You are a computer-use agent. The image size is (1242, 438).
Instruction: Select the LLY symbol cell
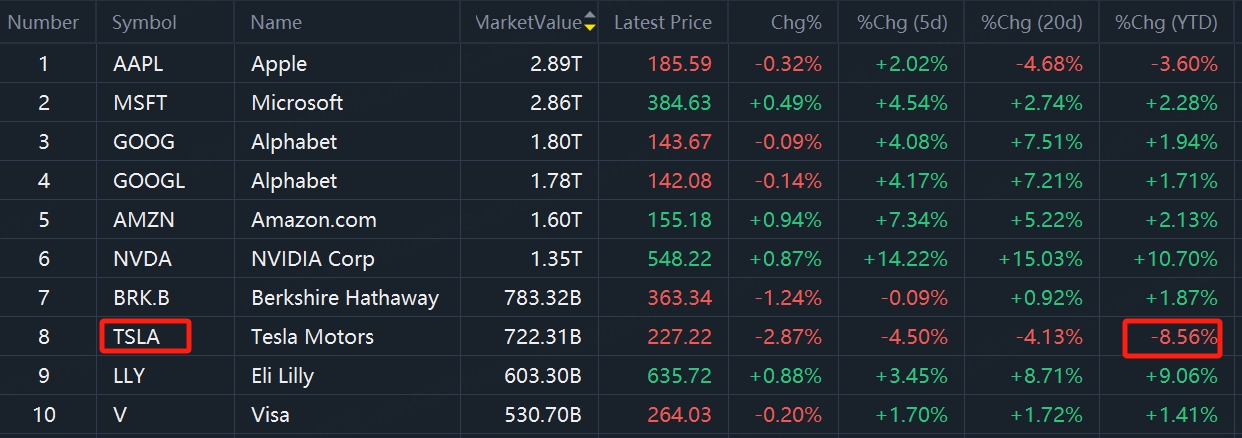(x=129, y=376)
